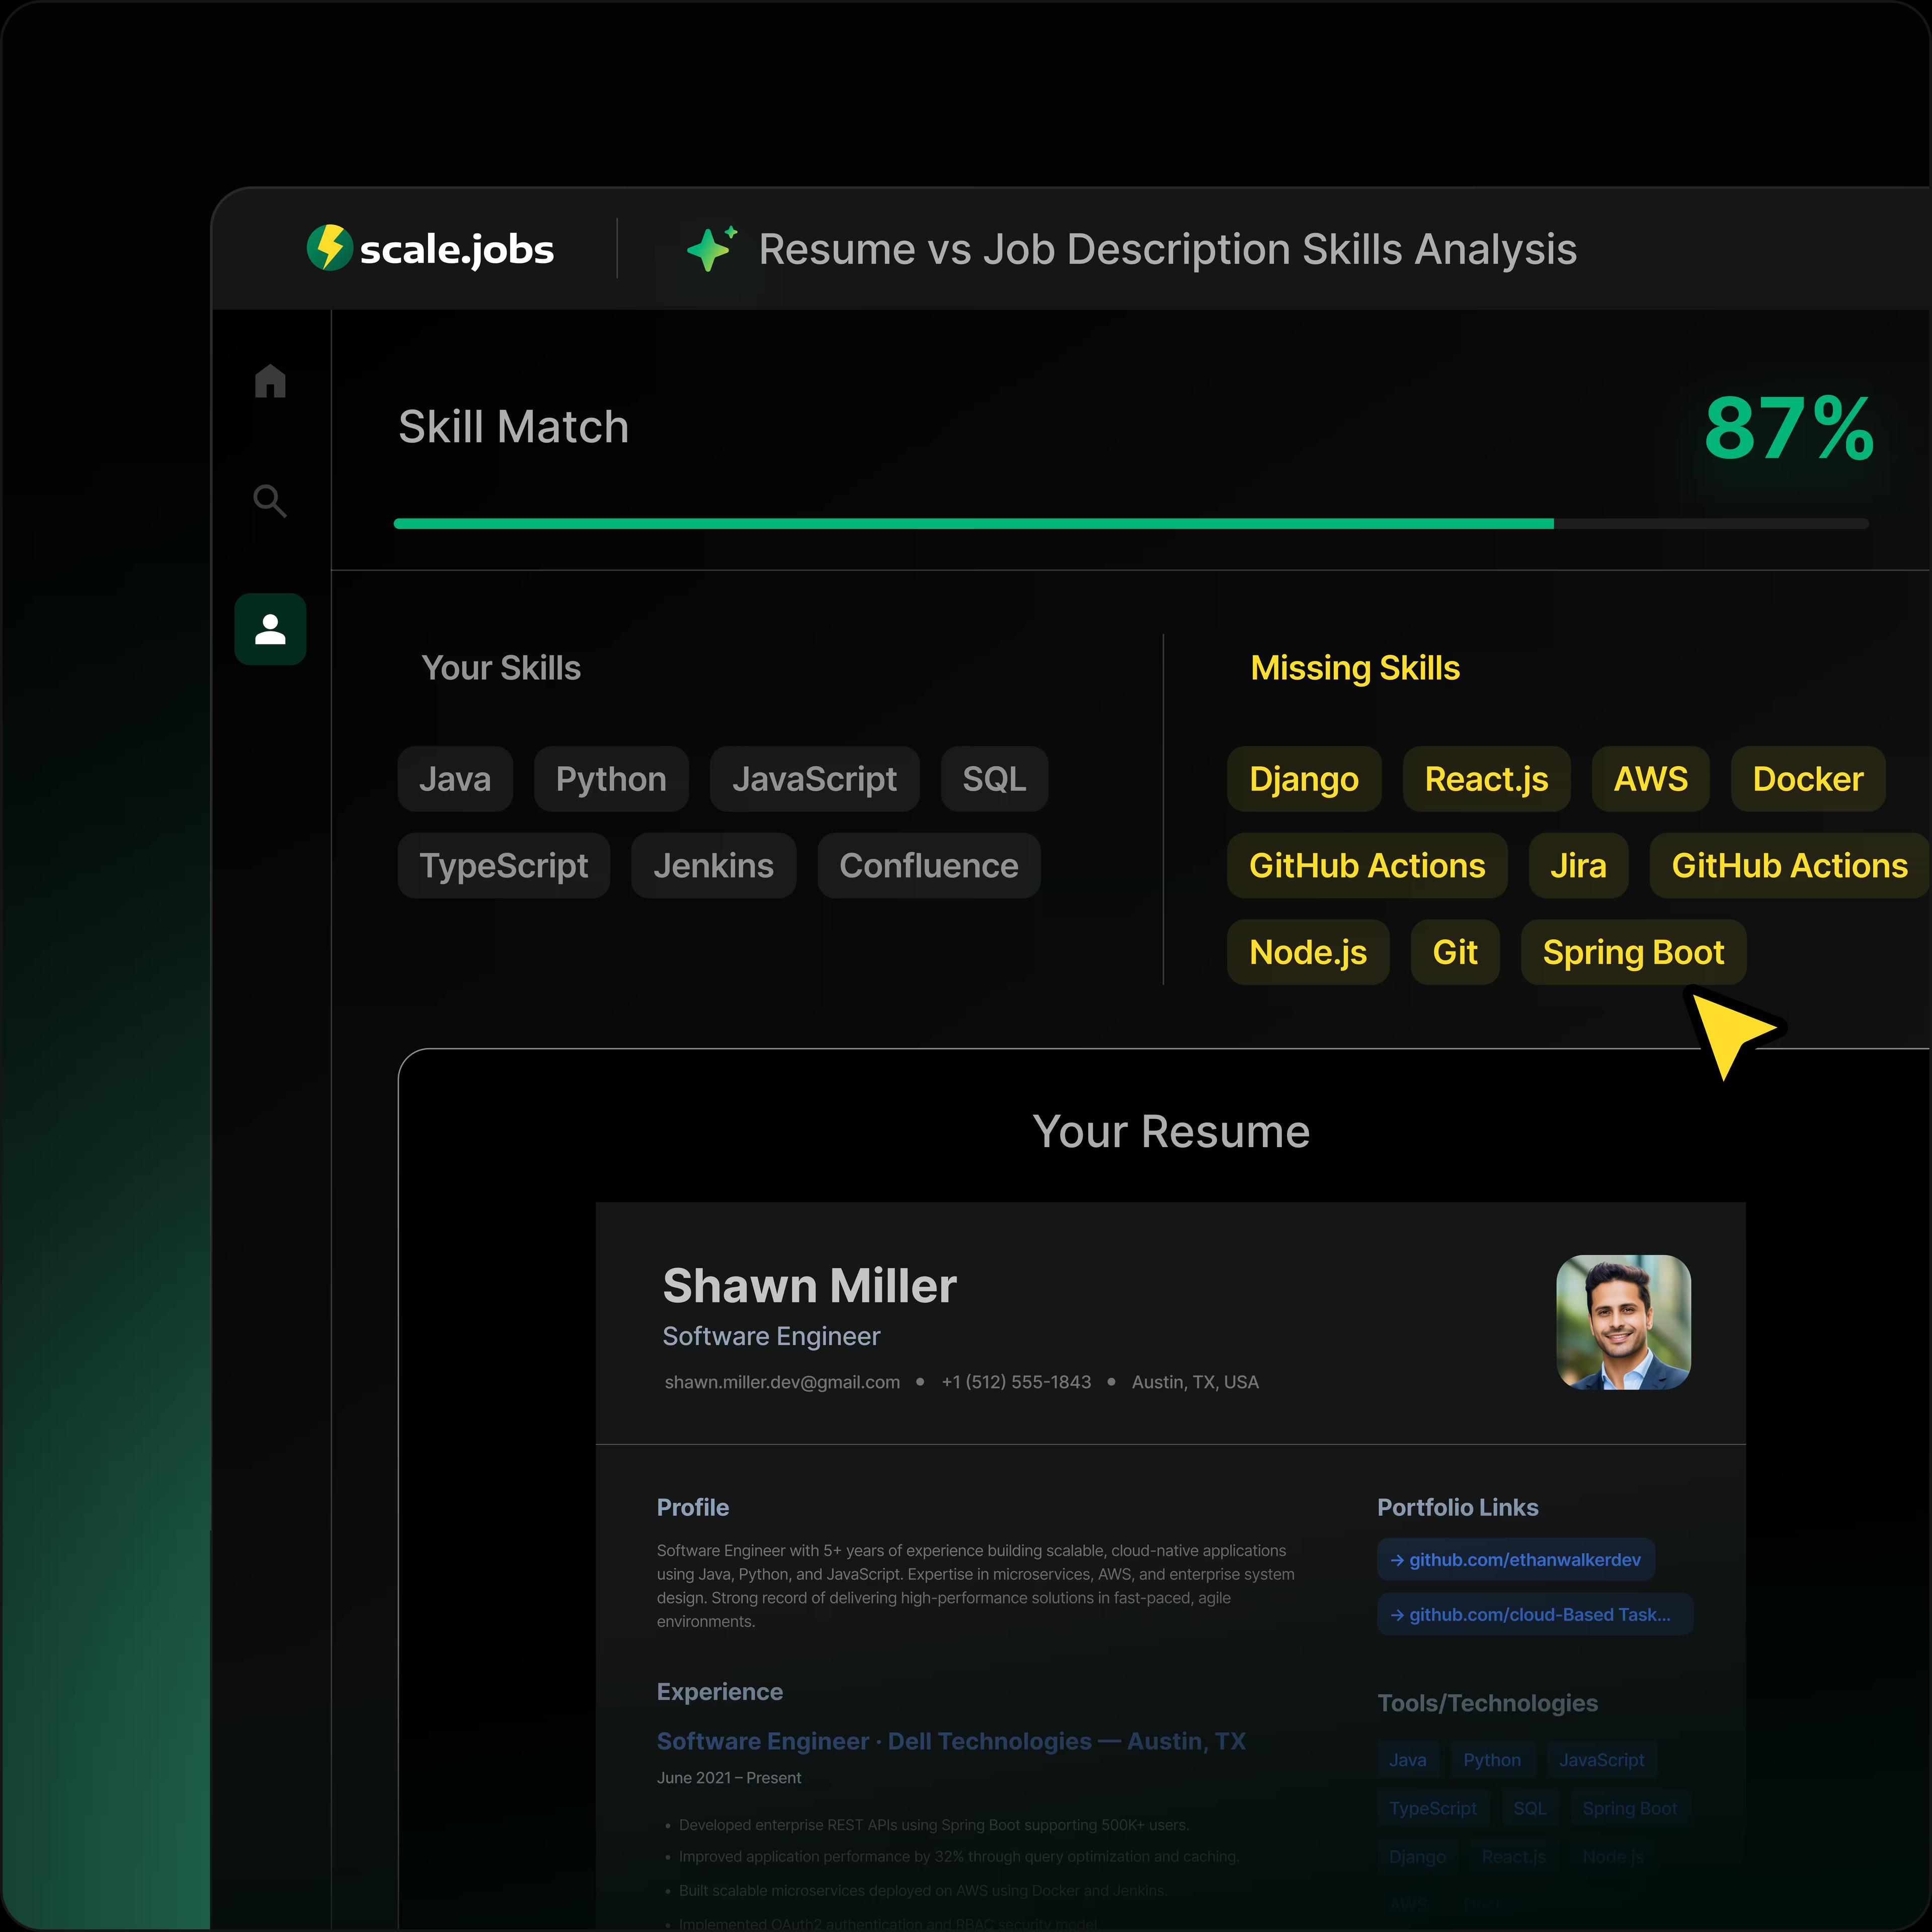Choose the Node.js missing skill chip
This screenshot has height=1932, width=1932.
pyautogui.click(x=1307, y=952)
